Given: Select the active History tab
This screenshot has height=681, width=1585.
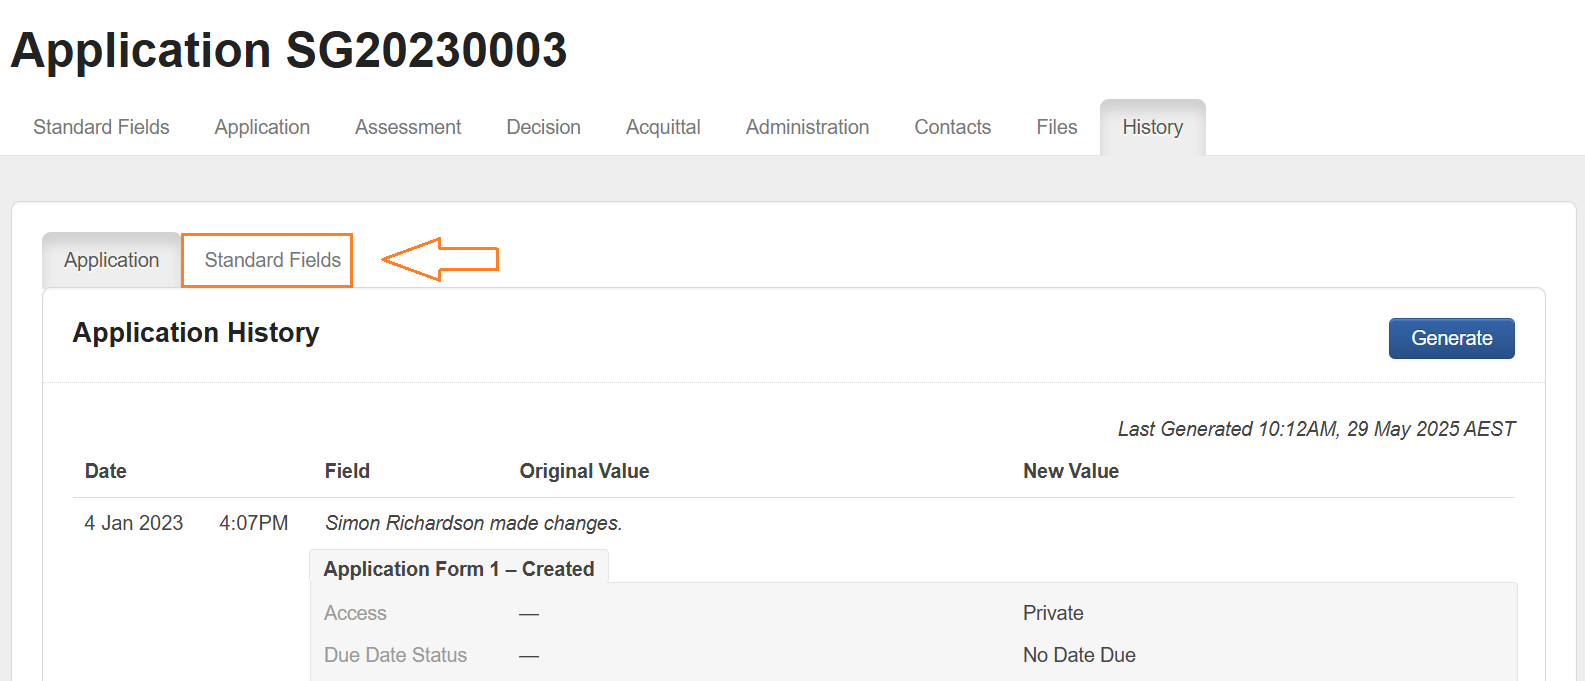Looking at the screenshot, I should (x=1152, y=127).
